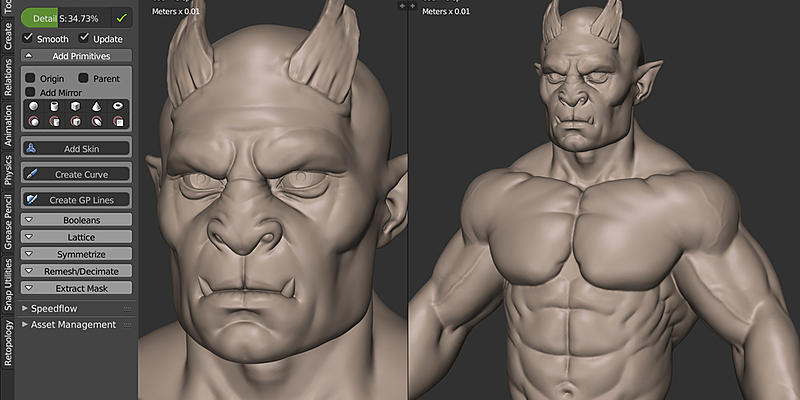Click the Detail size slider

(x=65, y=18)
